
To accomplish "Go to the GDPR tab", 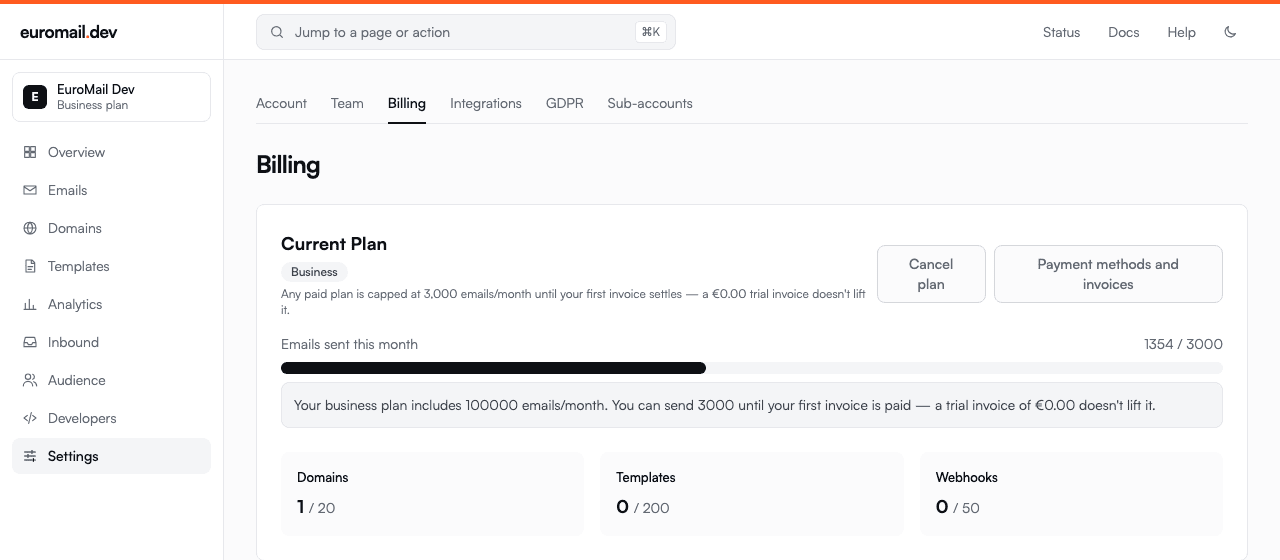I will [565, 103].
